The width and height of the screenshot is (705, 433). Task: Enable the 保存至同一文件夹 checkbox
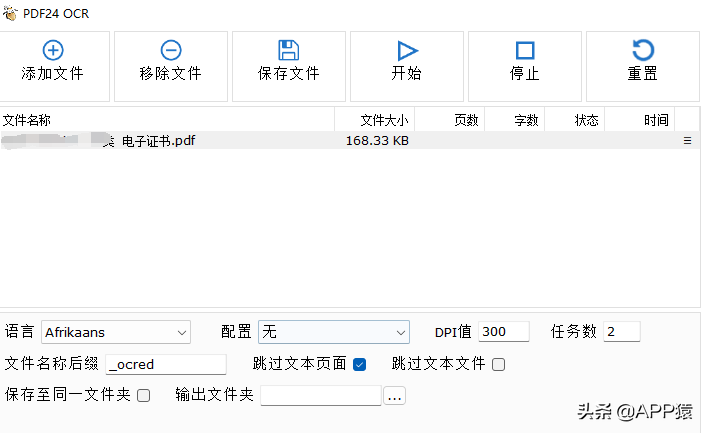(x=143, y=396)
